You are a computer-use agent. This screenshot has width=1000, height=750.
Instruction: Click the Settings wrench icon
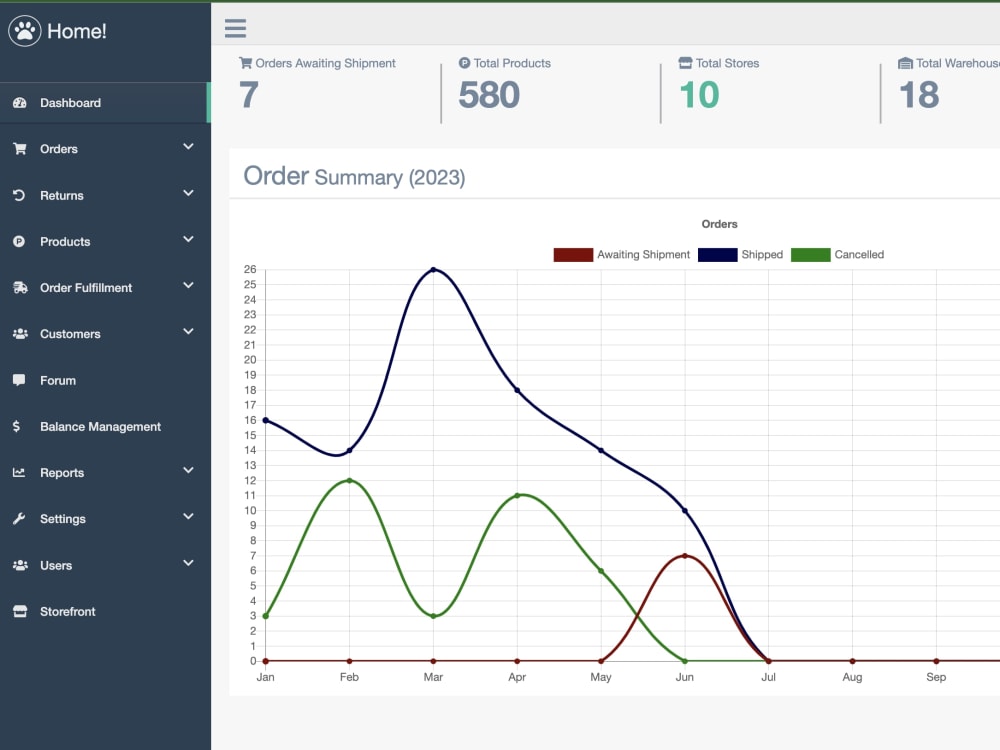[19, 518]
